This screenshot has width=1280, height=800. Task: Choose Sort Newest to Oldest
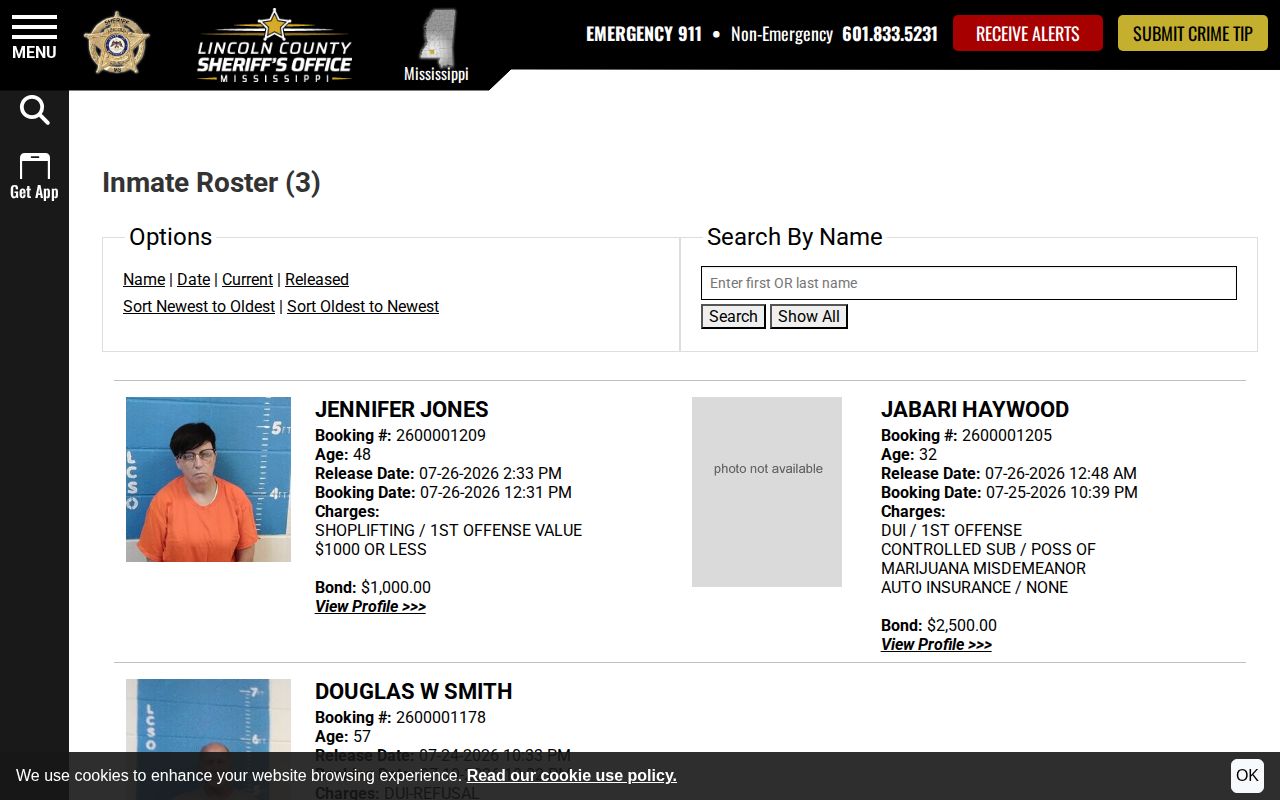tap(199, 306)
